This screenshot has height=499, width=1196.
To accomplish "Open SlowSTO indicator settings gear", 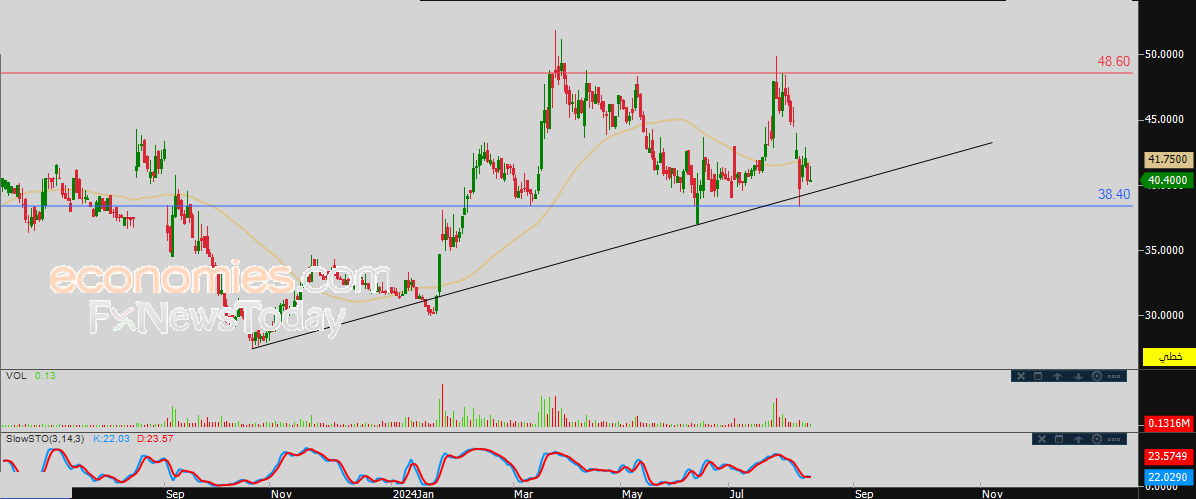I will [1097, 439].
